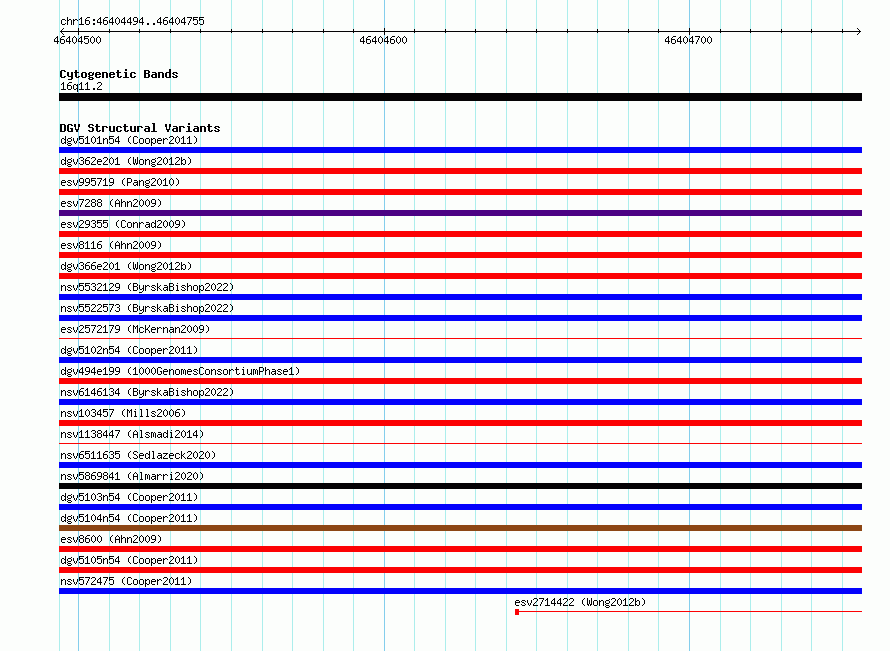Click the purple bar under esv7288
Image resolution: width=890 pixels, height=651 pixels.
pos(460,213)
